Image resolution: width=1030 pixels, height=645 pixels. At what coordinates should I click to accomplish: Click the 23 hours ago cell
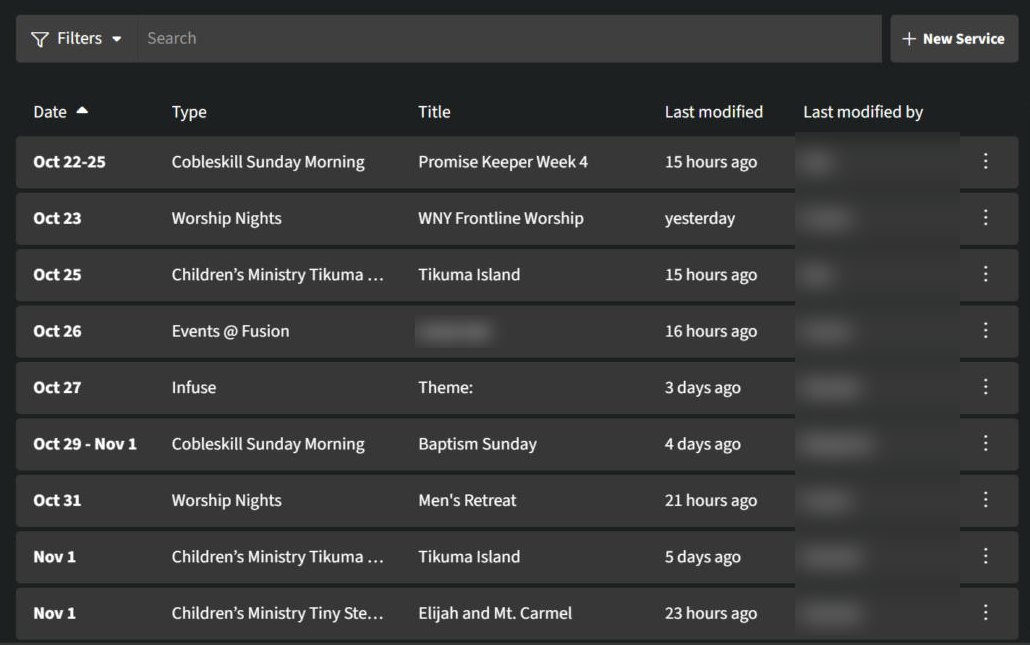pos(711,613)
